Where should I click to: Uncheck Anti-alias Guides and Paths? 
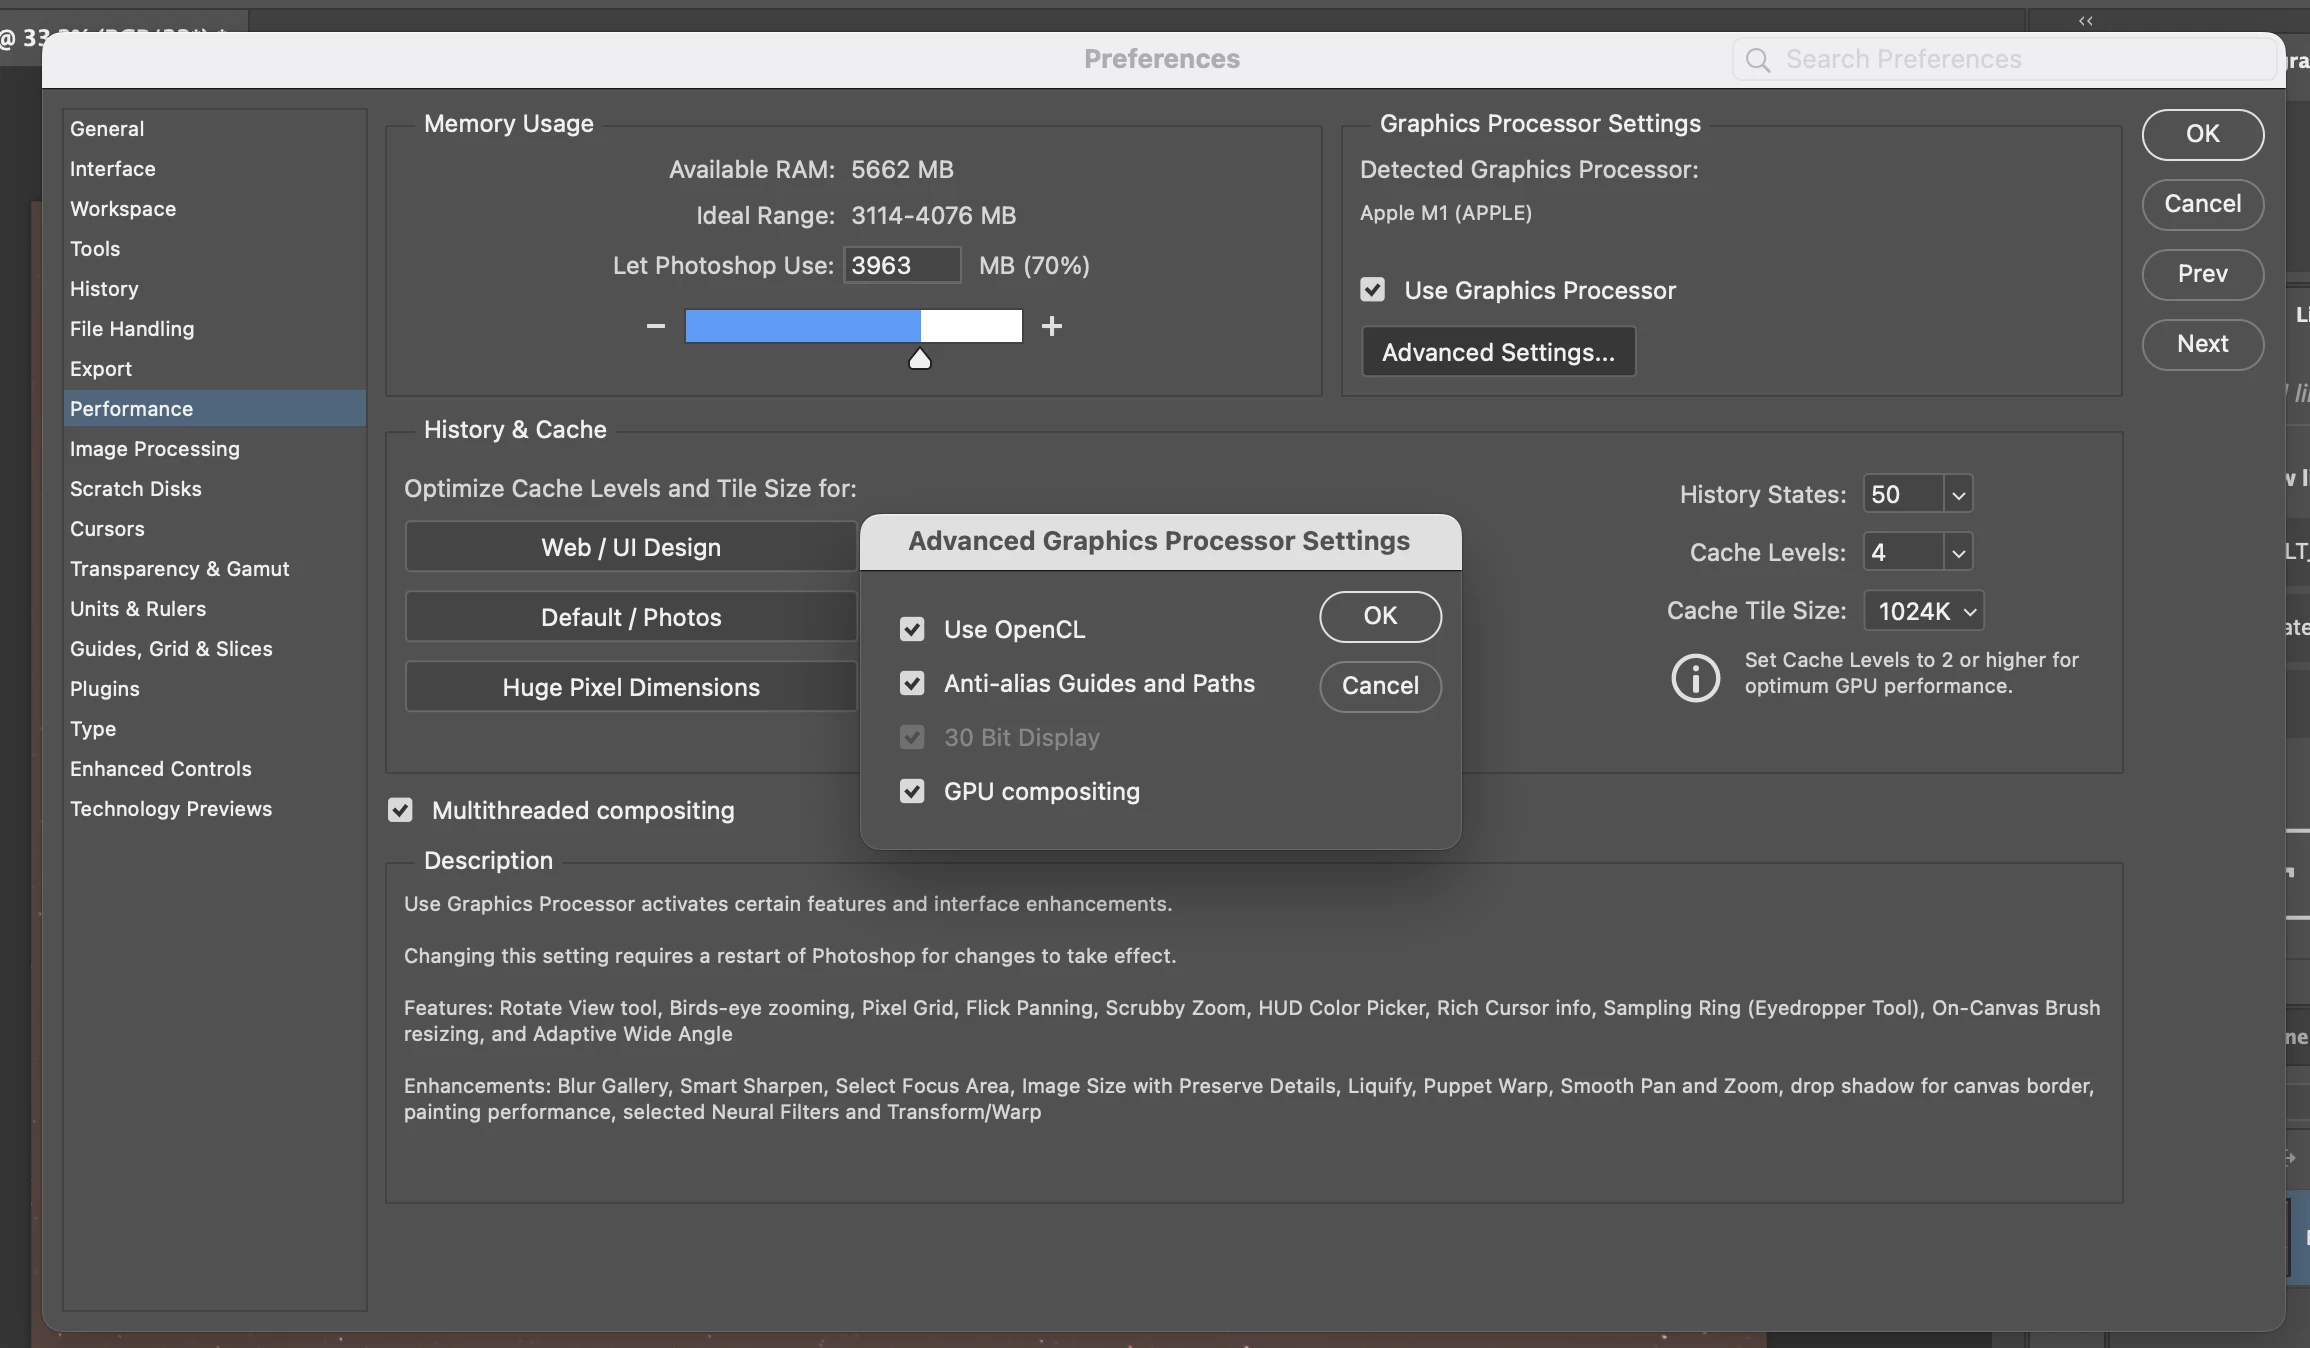tap(911, 683)
